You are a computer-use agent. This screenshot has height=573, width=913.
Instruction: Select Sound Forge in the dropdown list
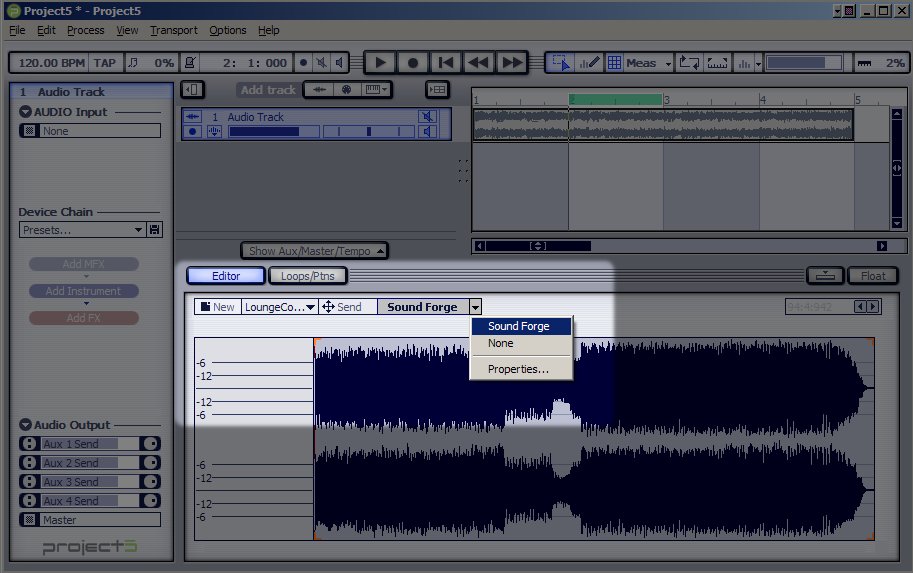click(521, 326)
